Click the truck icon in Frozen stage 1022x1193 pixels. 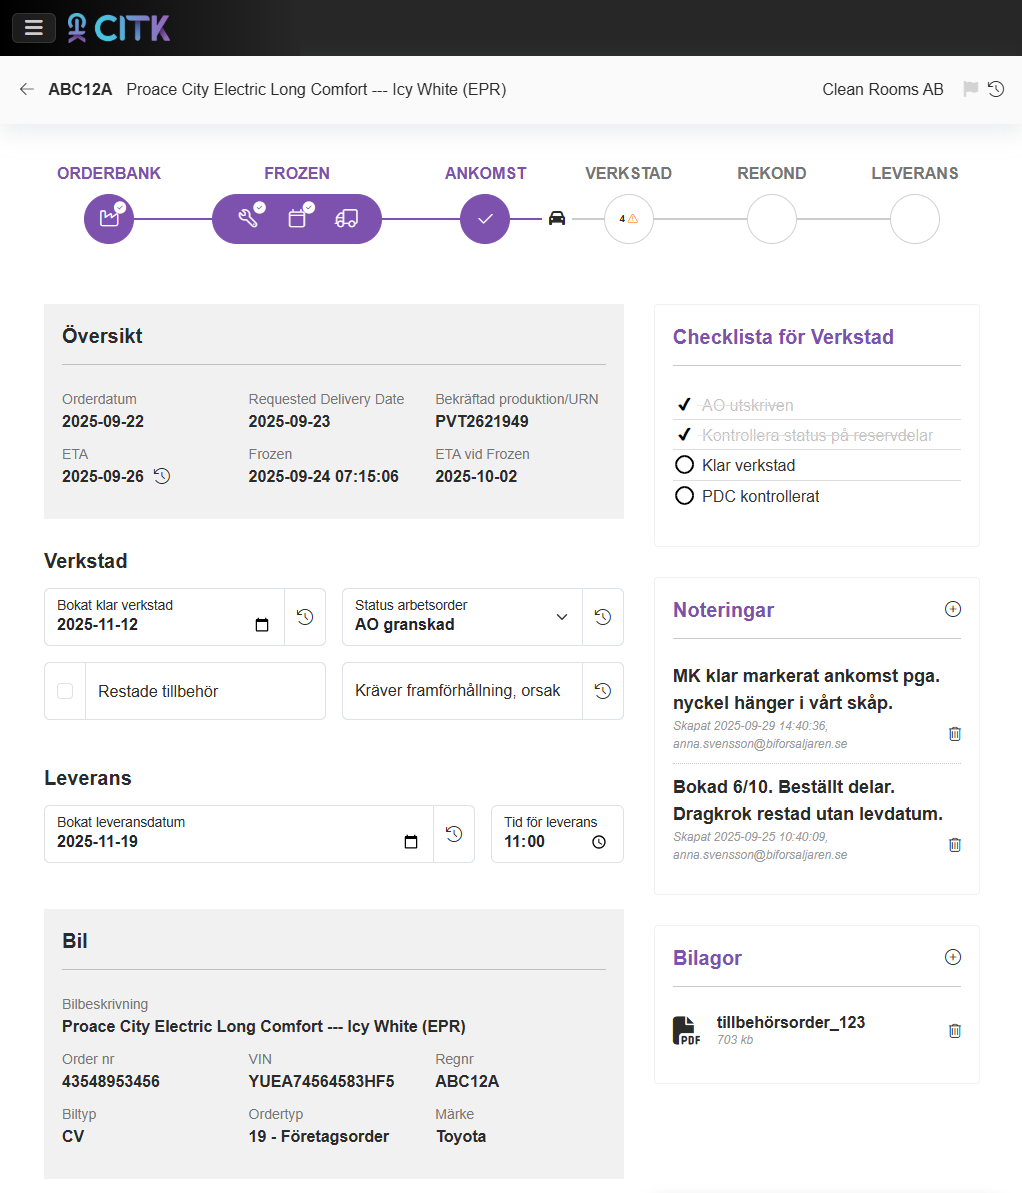pos(346,219)
